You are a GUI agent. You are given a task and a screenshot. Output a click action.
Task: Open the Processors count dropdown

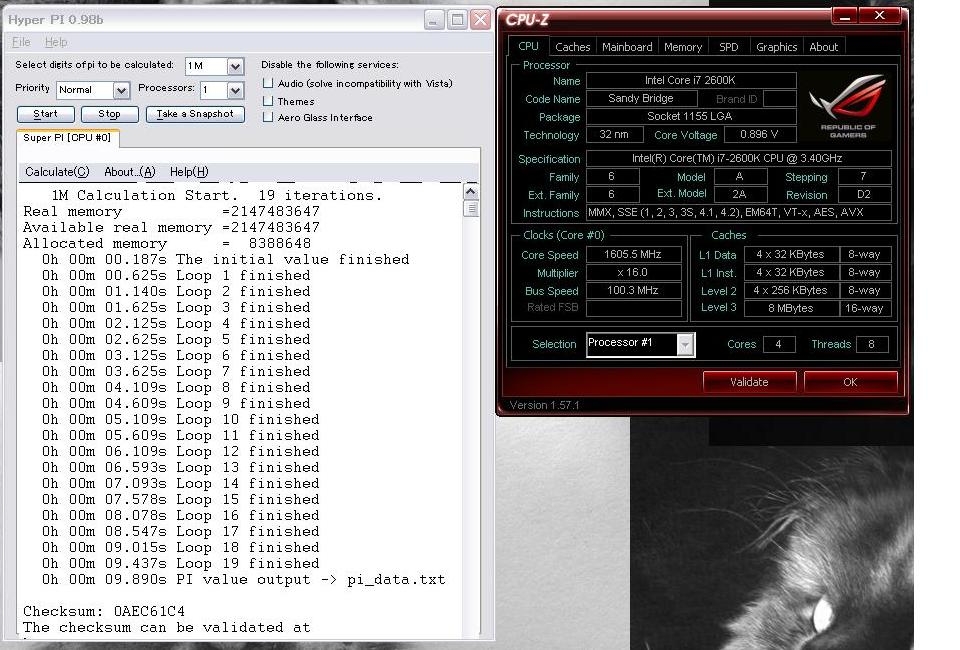(235, 90)
